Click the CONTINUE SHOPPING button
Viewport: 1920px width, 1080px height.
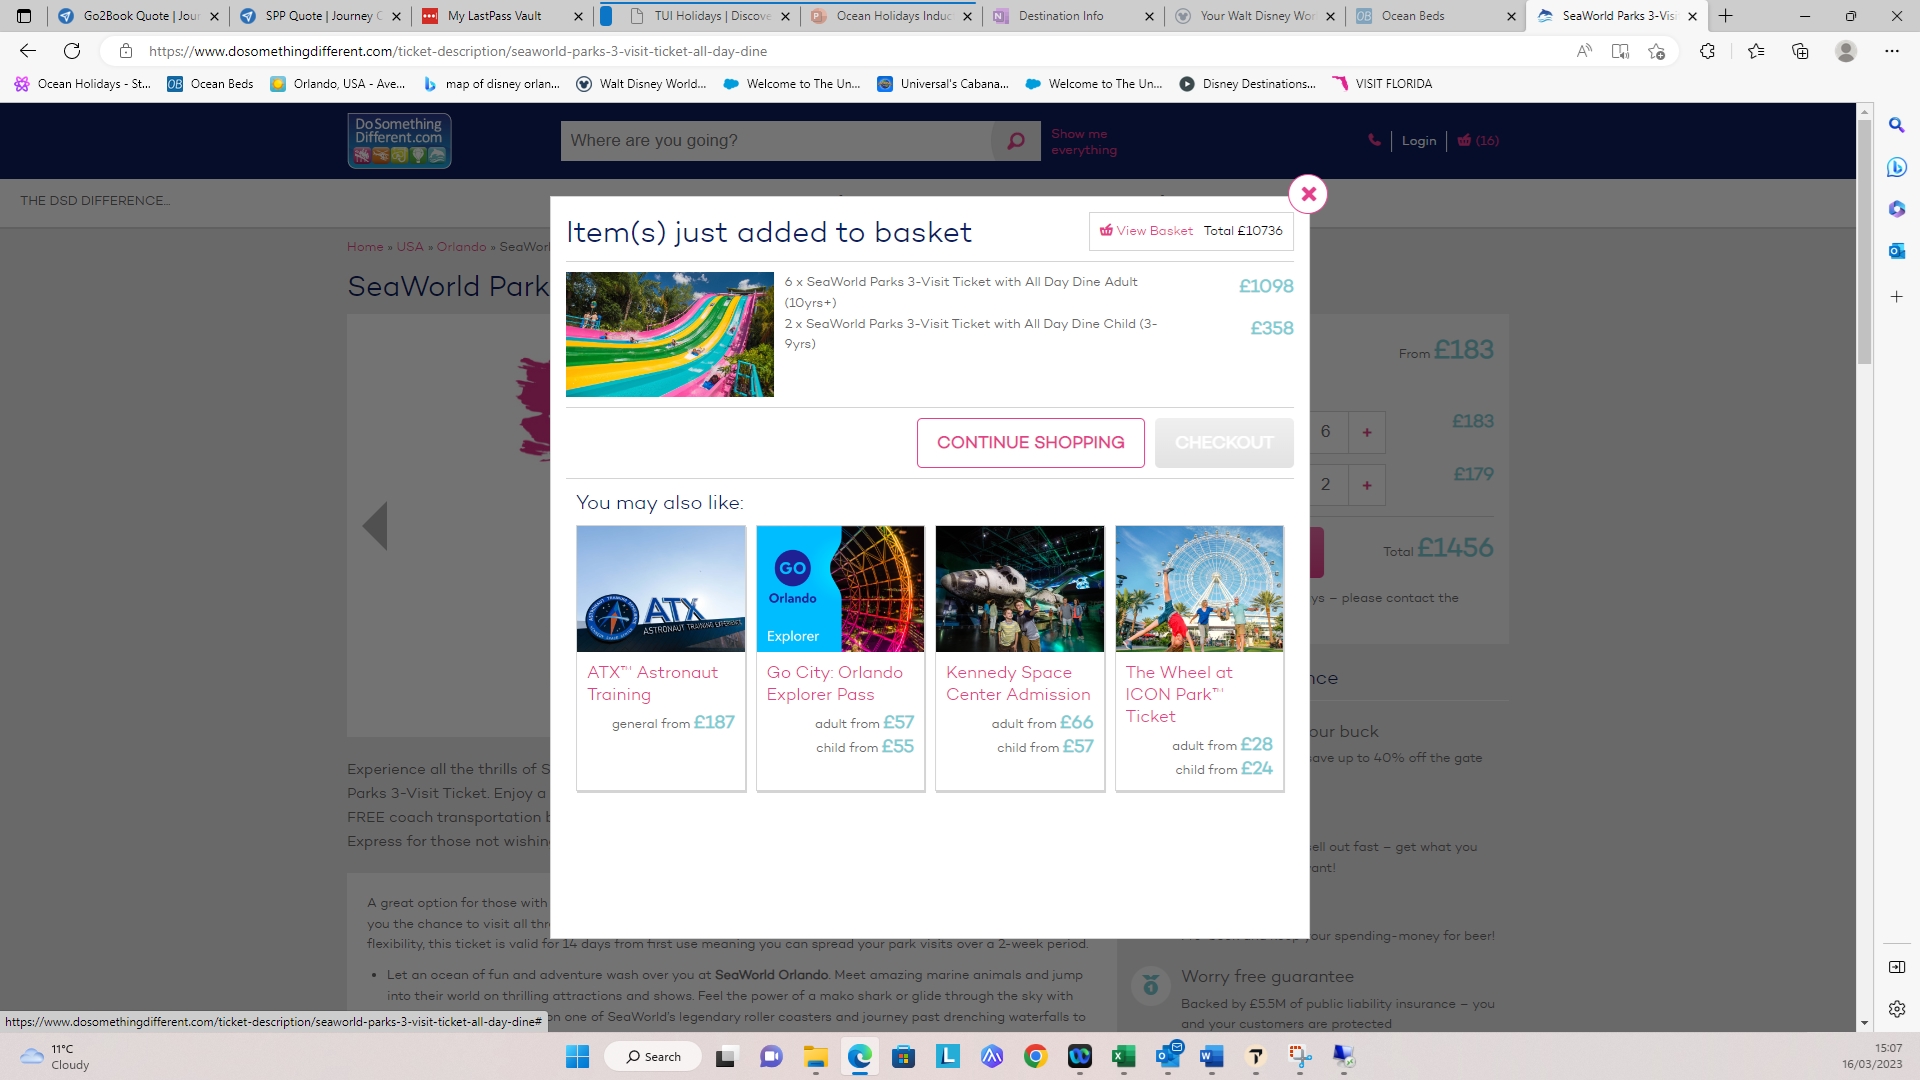coord(1030,443)
